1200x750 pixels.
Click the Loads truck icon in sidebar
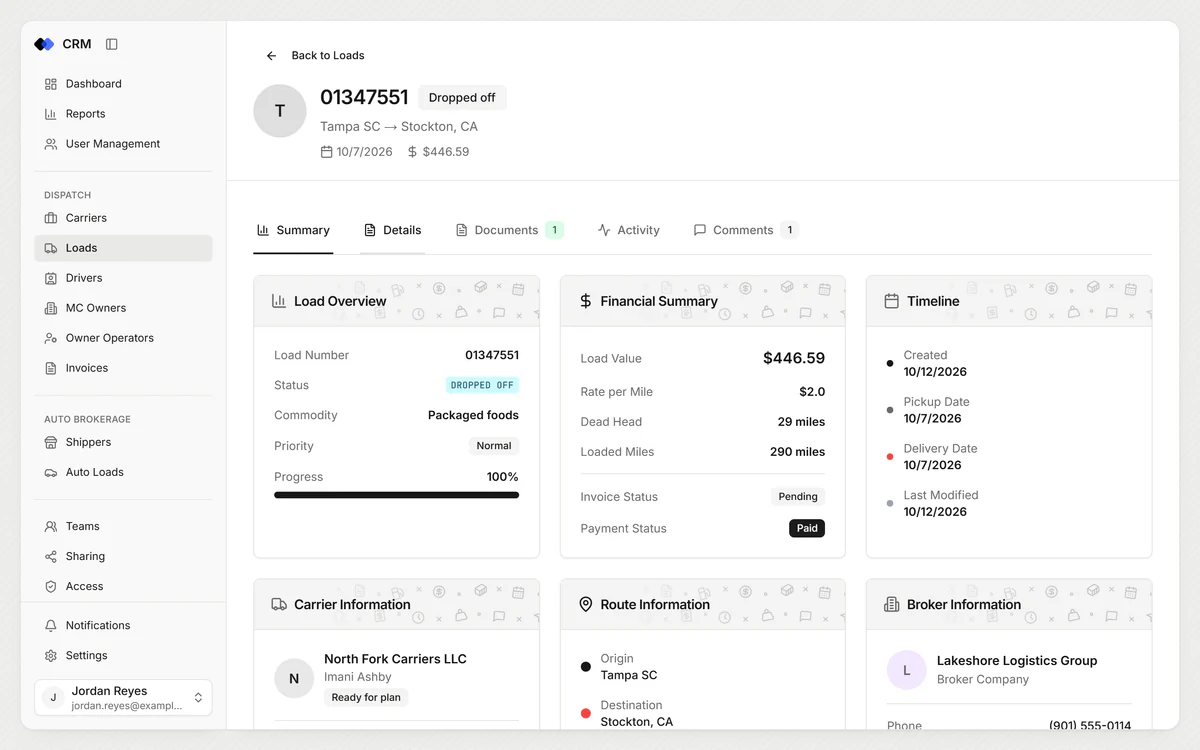(51, 248)
